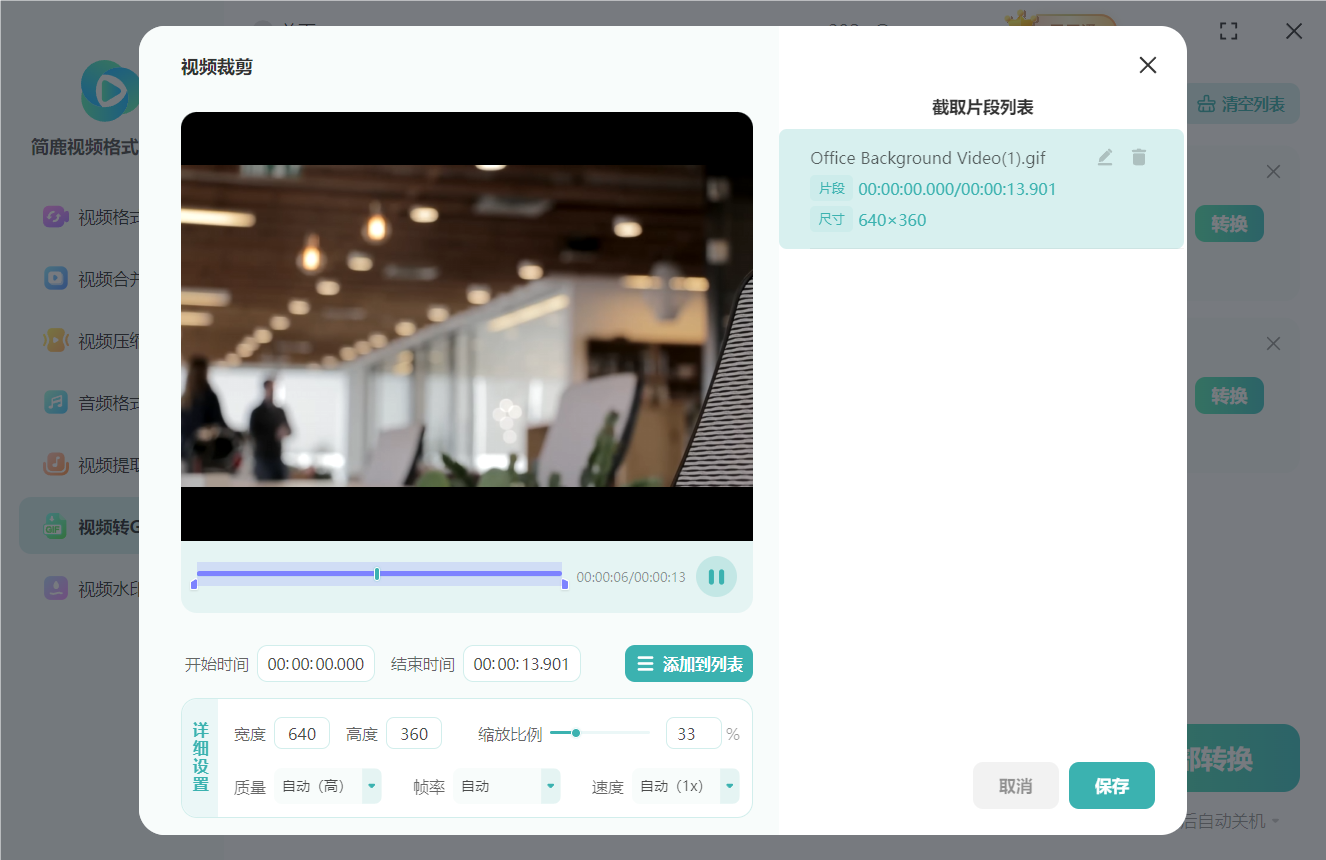This screenshot has width=1326, height=860.
Task: Click the 开始时间 start time field
Action: 316,664
